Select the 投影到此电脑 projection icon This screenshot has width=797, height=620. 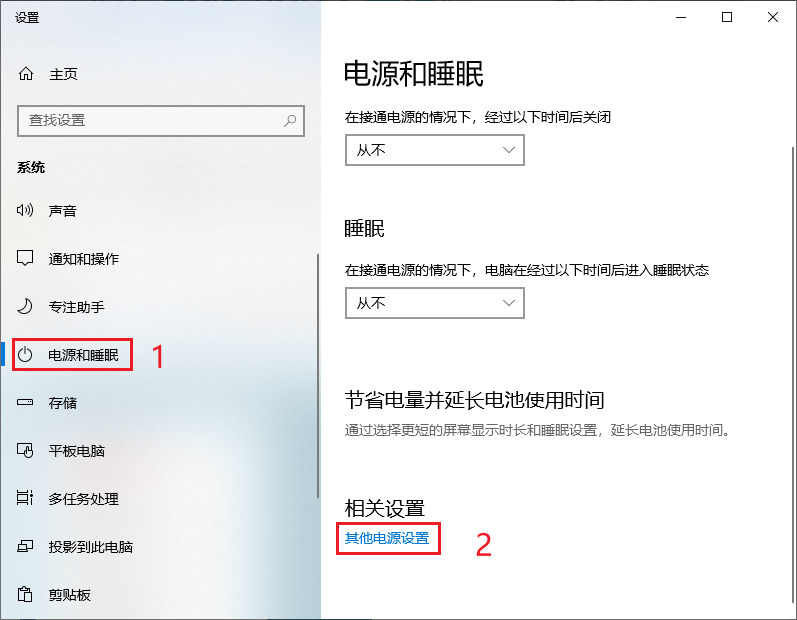pyautogui.click(x=25, y=546)
